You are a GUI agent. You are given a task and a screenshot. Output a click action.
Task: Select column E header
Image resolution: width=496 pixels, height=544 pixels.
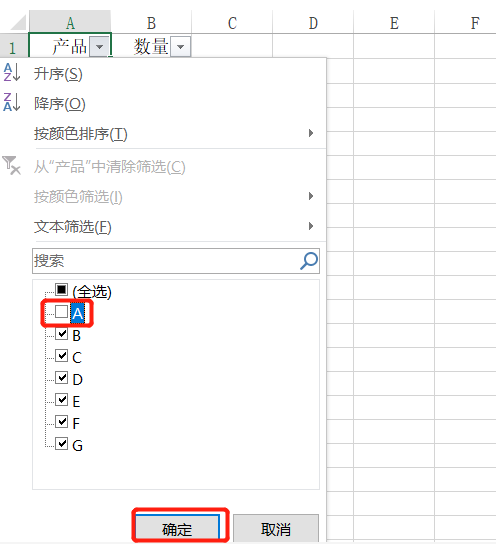[394, 22]
